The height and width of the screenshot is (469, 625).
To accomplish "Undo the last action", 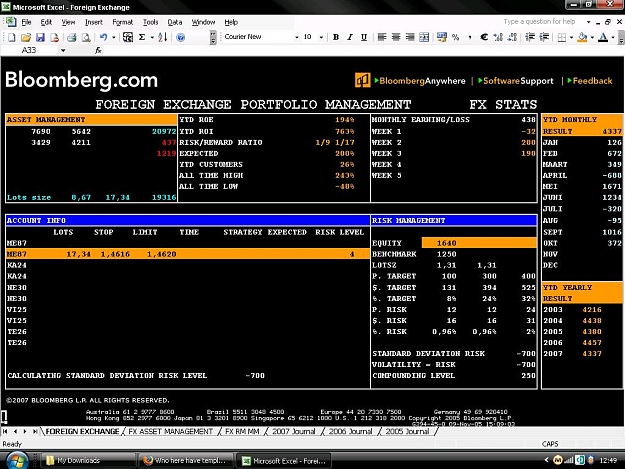I will (104, 37).
